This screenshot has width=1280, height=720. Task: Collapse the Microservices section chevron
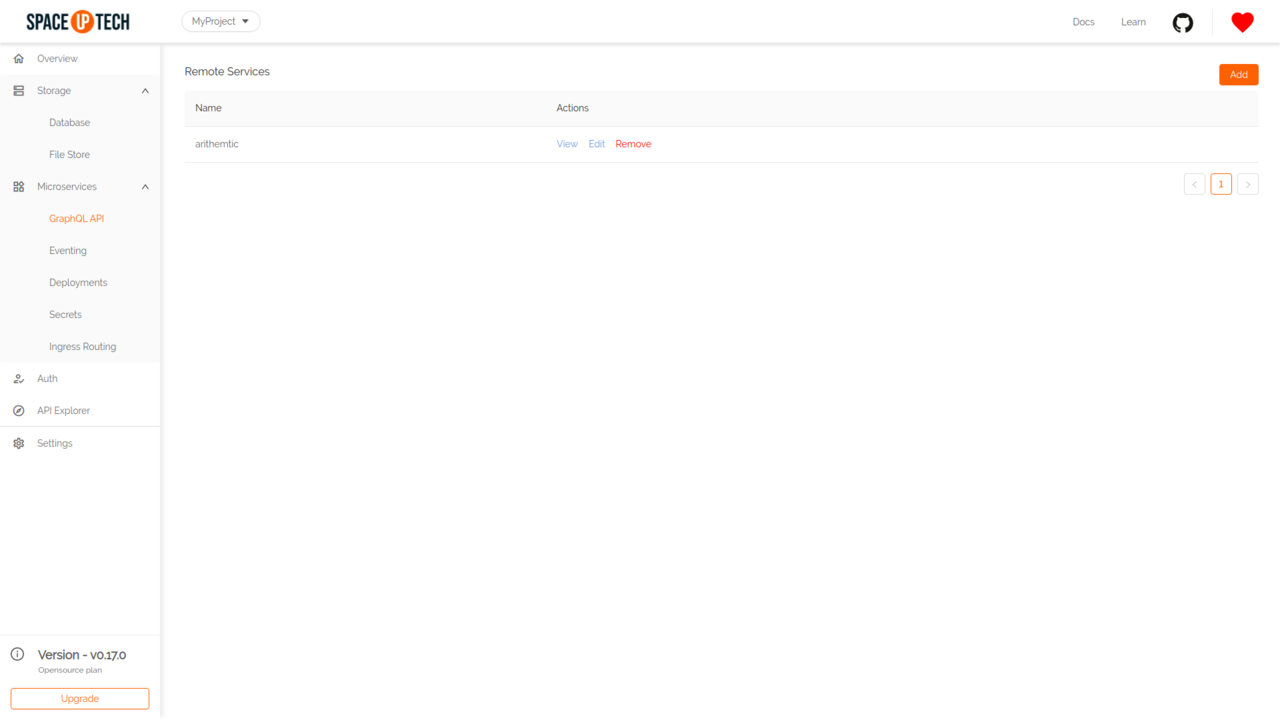click(x=145, y=187)
